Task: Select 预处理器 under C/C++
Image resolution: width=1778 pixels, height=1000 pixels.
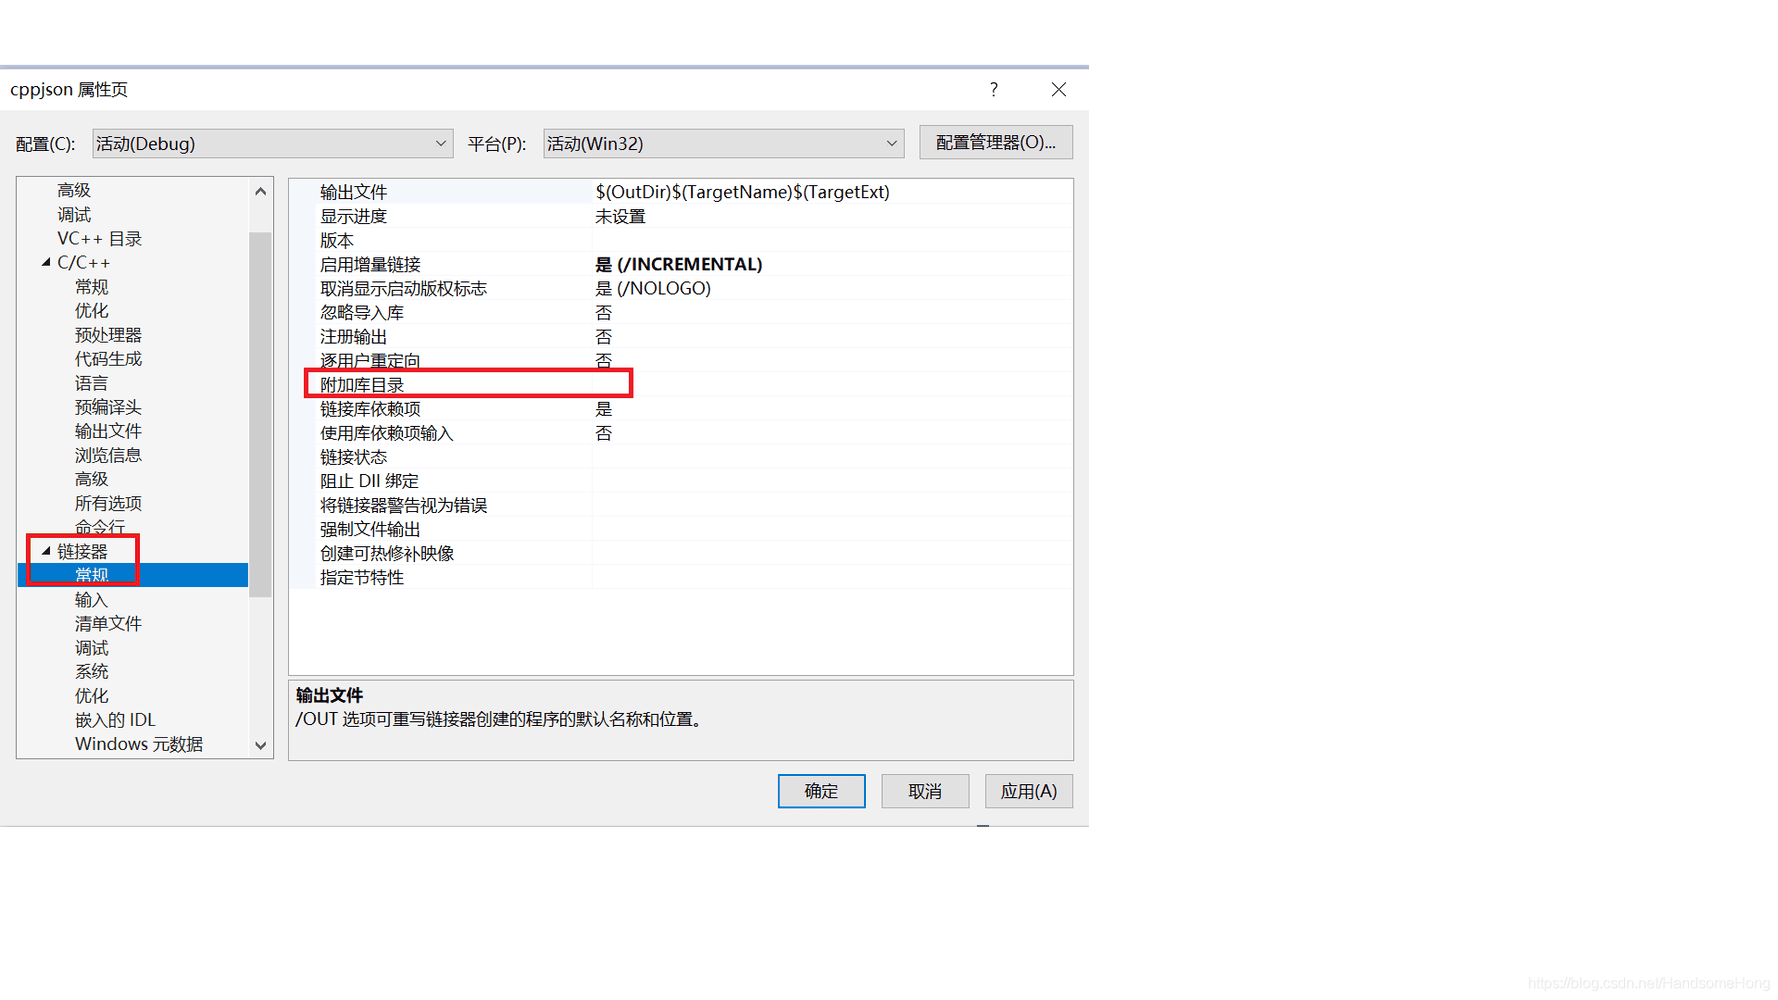Action: [x=108, y=335]
